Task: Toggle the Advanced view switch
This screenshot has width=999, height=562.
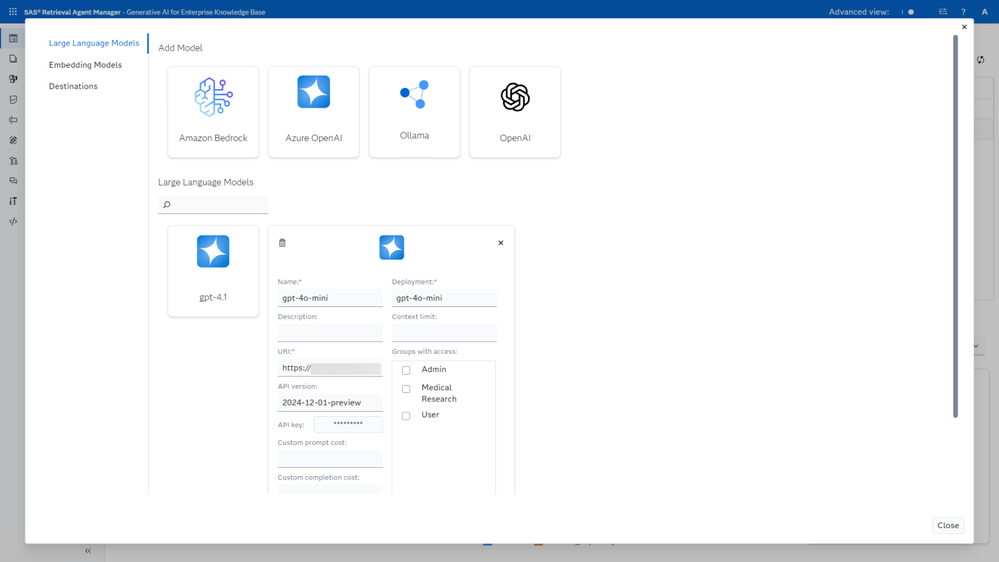Action: tap(909, 11)
